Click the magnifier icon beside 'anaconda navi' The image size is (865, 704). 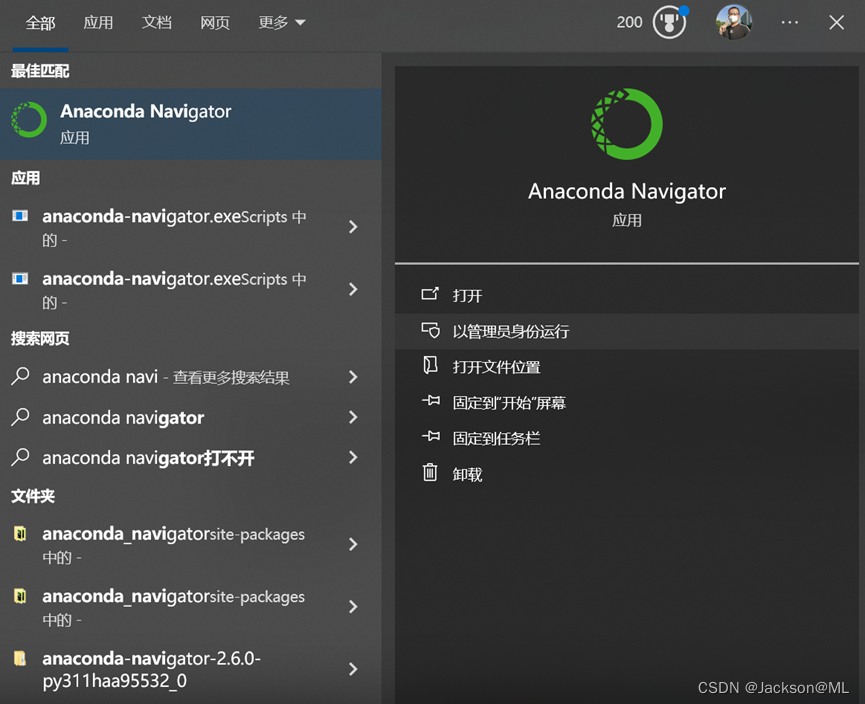[20, 376]
